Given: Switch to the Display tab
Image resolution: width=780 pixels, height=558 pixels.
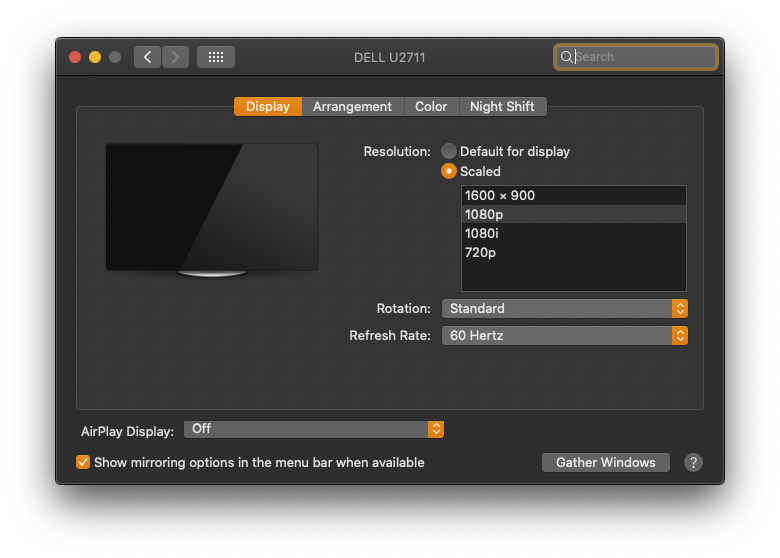Looking at the screenshot, I should [268, 106].
